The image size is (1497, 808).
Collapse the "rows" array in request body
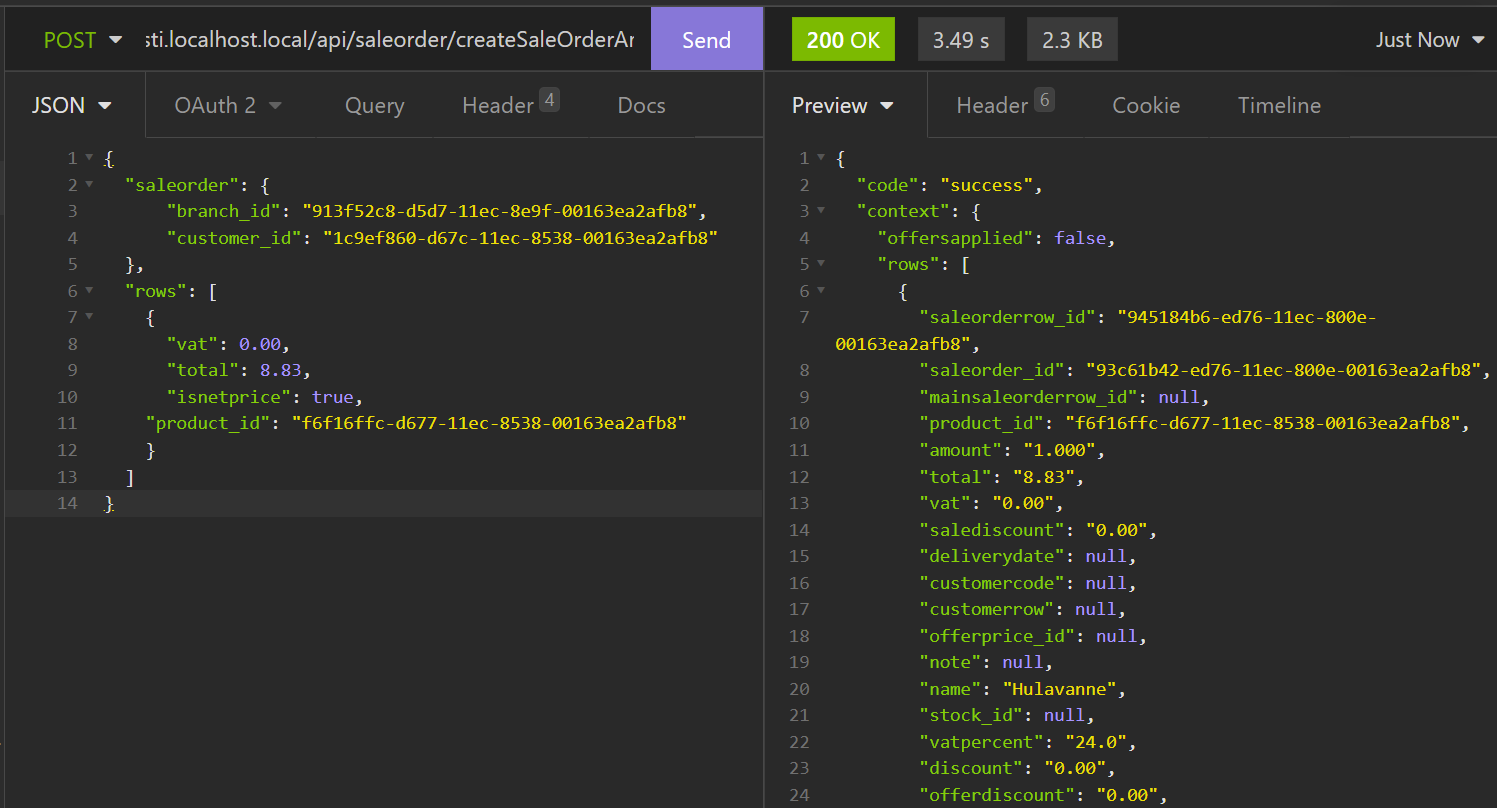pyautogui.click(x=89, y=291)
